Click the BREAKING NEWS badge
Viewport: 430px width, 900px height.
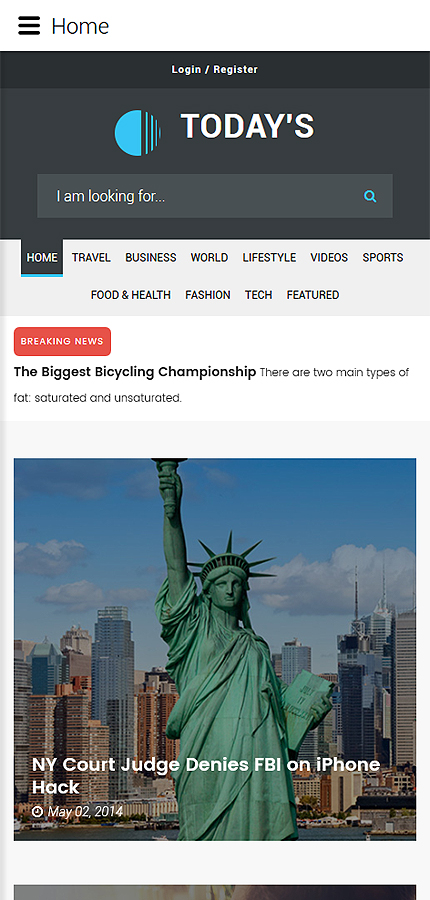click(x=62, y=342)
